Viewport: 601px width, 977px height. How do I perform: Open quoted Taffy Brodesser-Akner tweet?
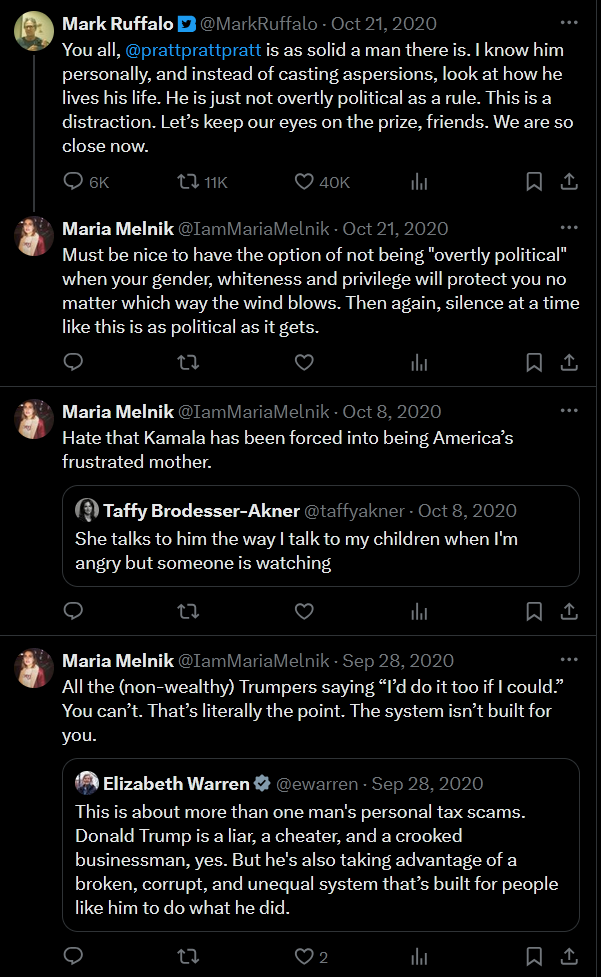(321, 550)
